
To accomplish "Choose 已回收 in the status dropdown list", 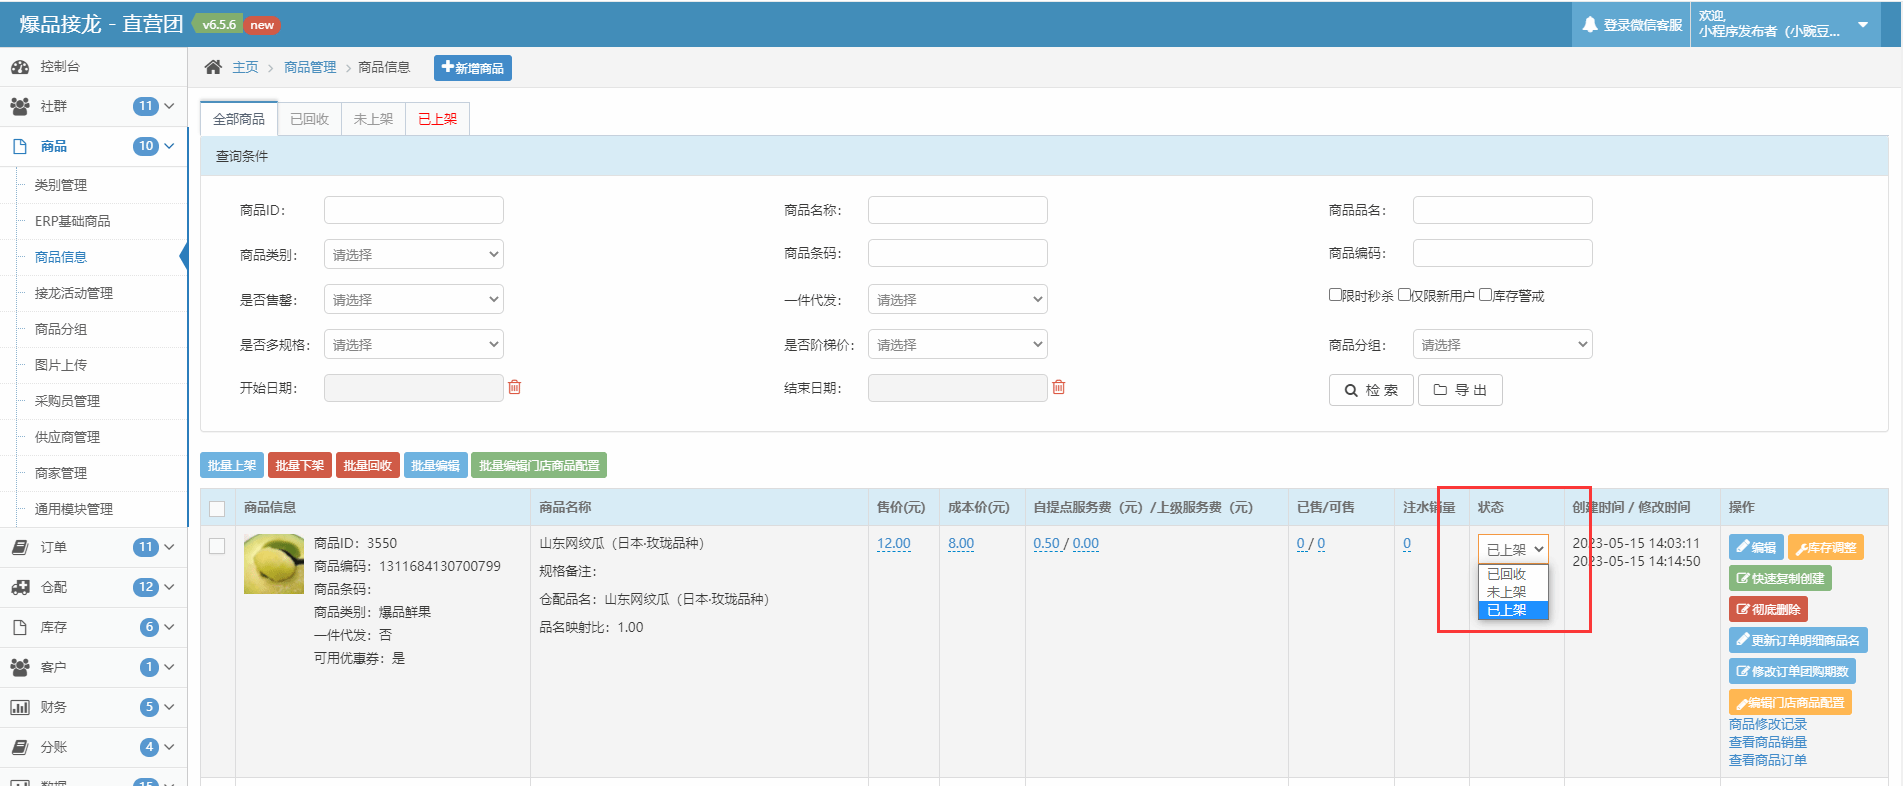I will tap(1513, 574).
